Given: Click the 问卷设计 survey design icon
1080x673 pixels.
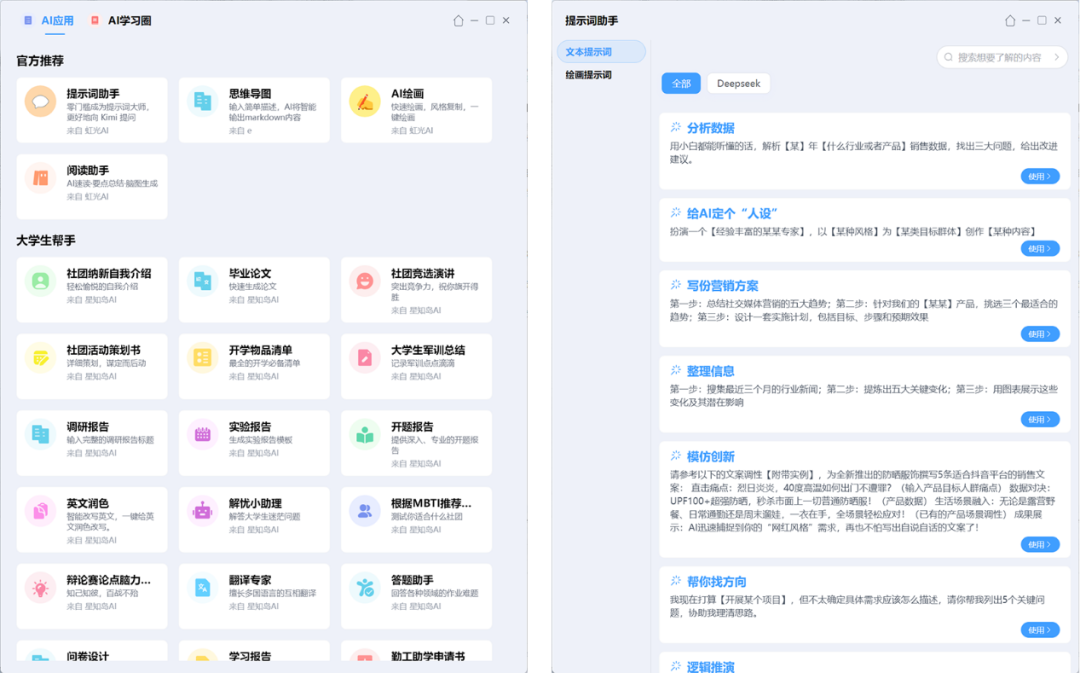Looking at the screenshot, I should tap(39, 661).
